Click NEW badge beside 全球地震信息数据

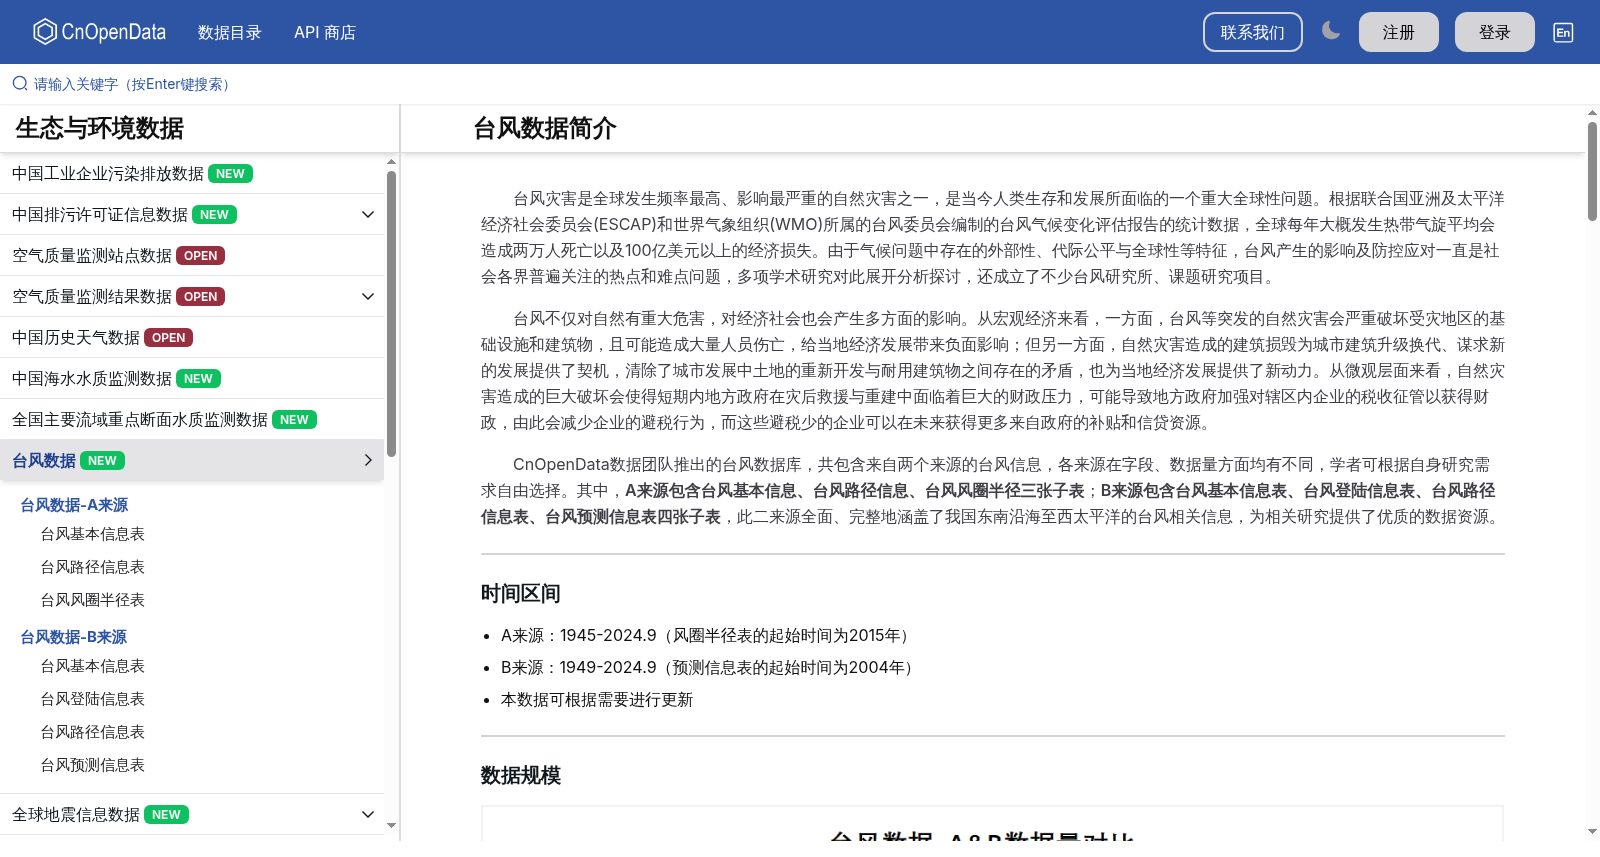167,815
